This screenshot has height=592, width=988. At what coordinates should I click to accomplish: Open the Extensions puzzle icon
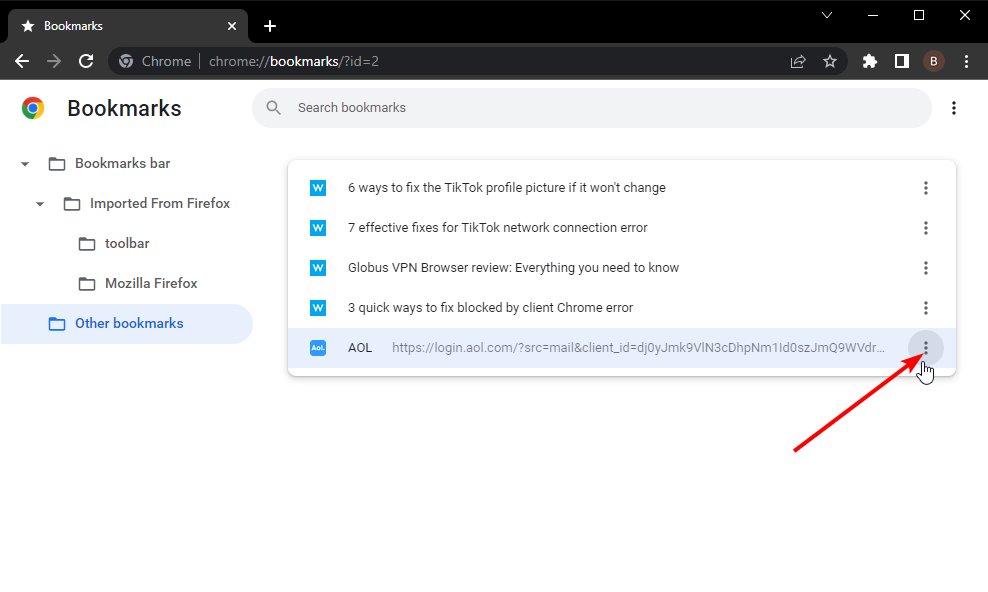click(870, 61)
